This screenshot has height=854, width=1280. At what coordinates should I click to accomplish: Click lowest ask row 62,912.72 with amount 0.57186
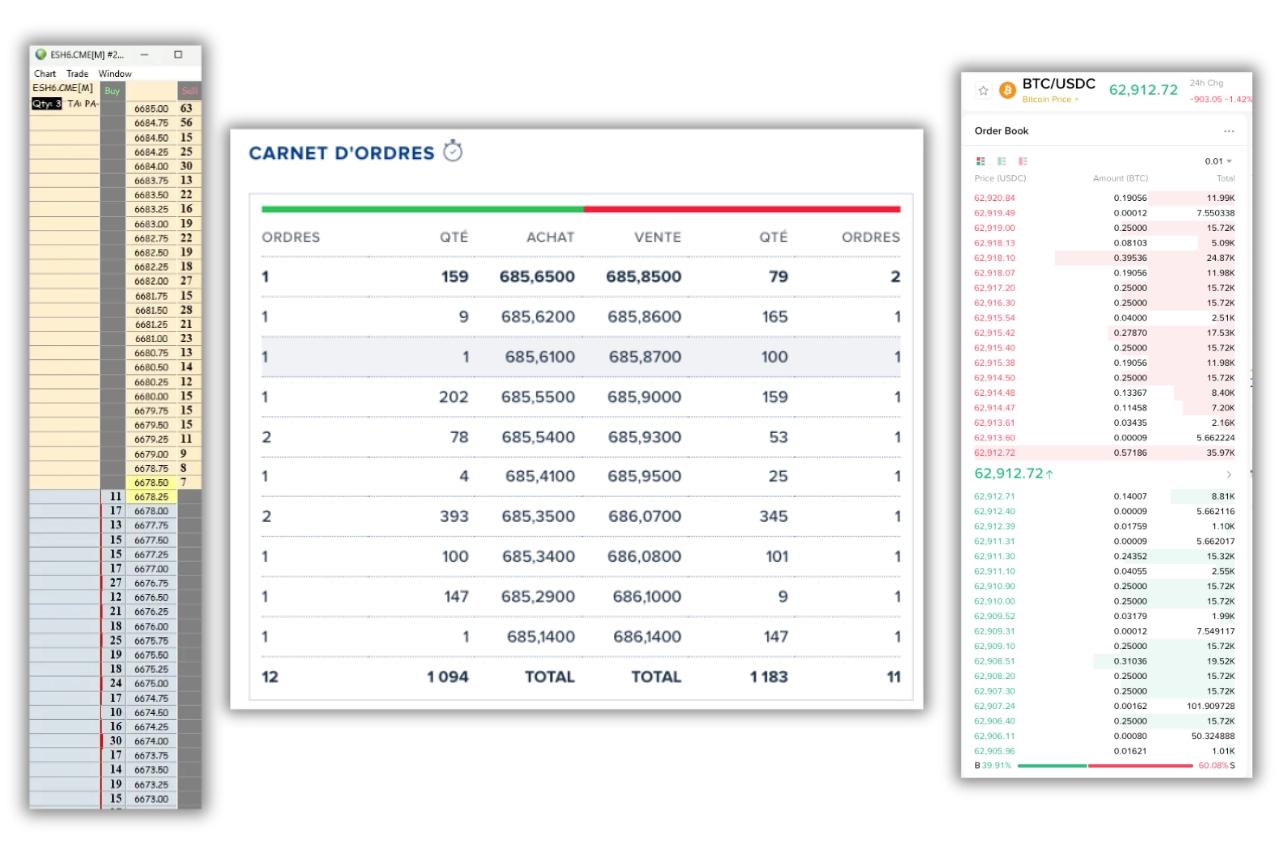click(1105, 452)
